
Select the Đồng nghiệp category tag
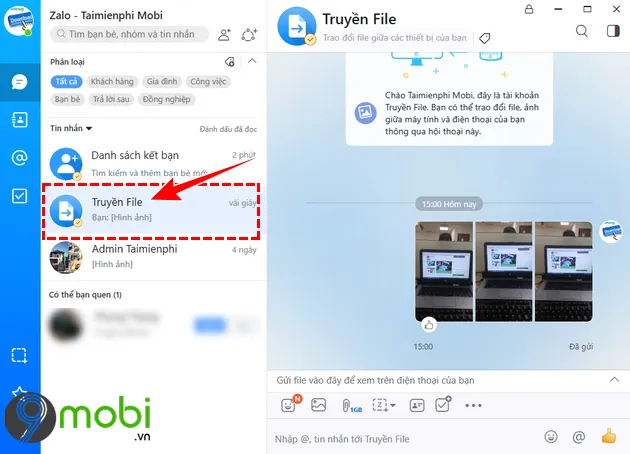(x=166, y=99)
